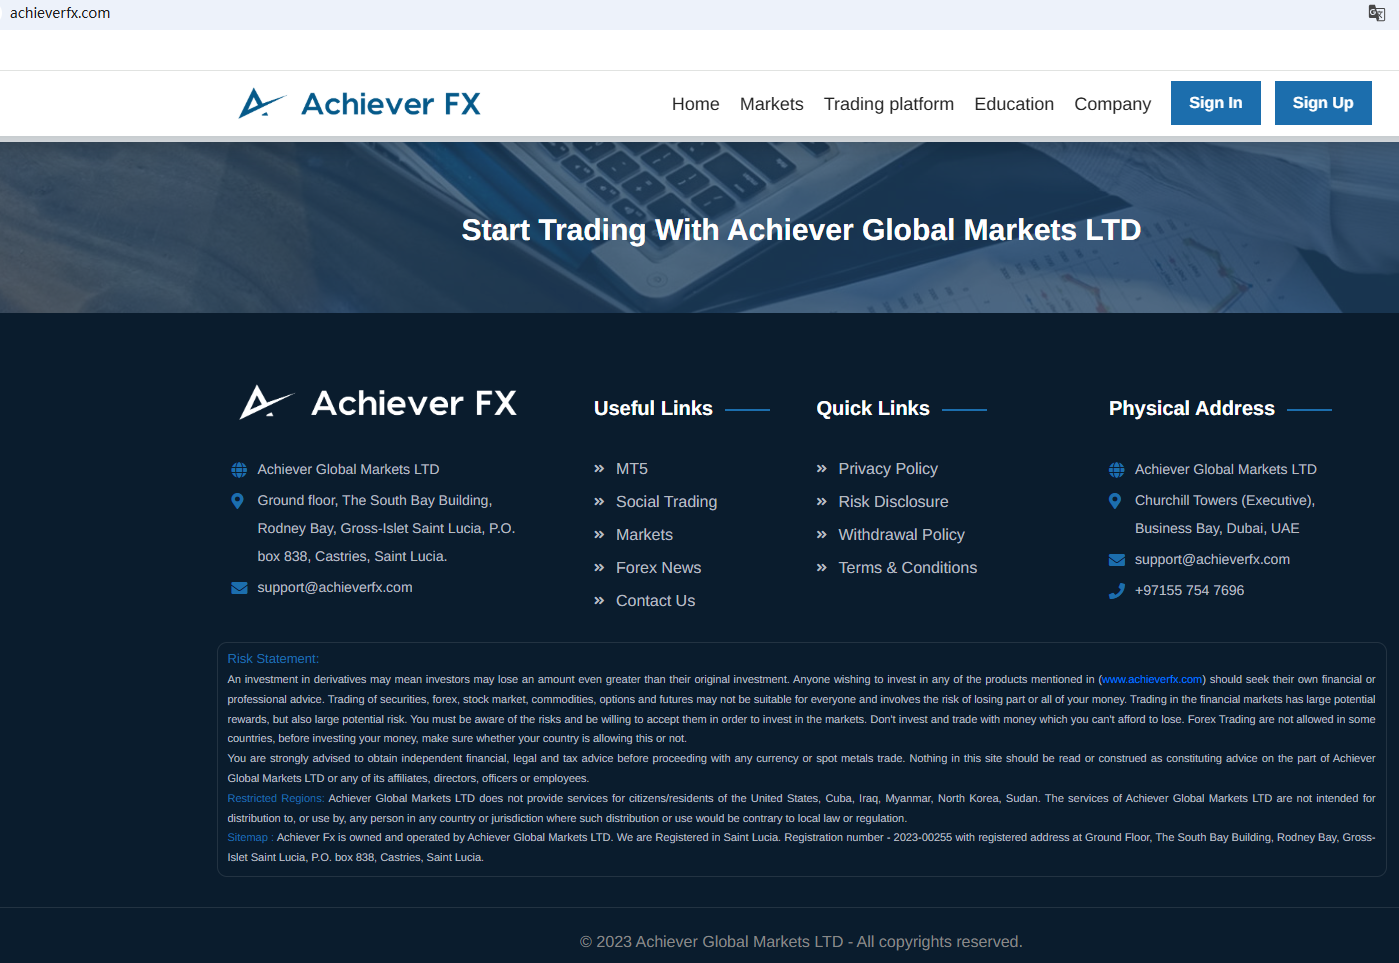Open the Company menu
Viewport: 1399px width, 963px height.
point(1113,104)
